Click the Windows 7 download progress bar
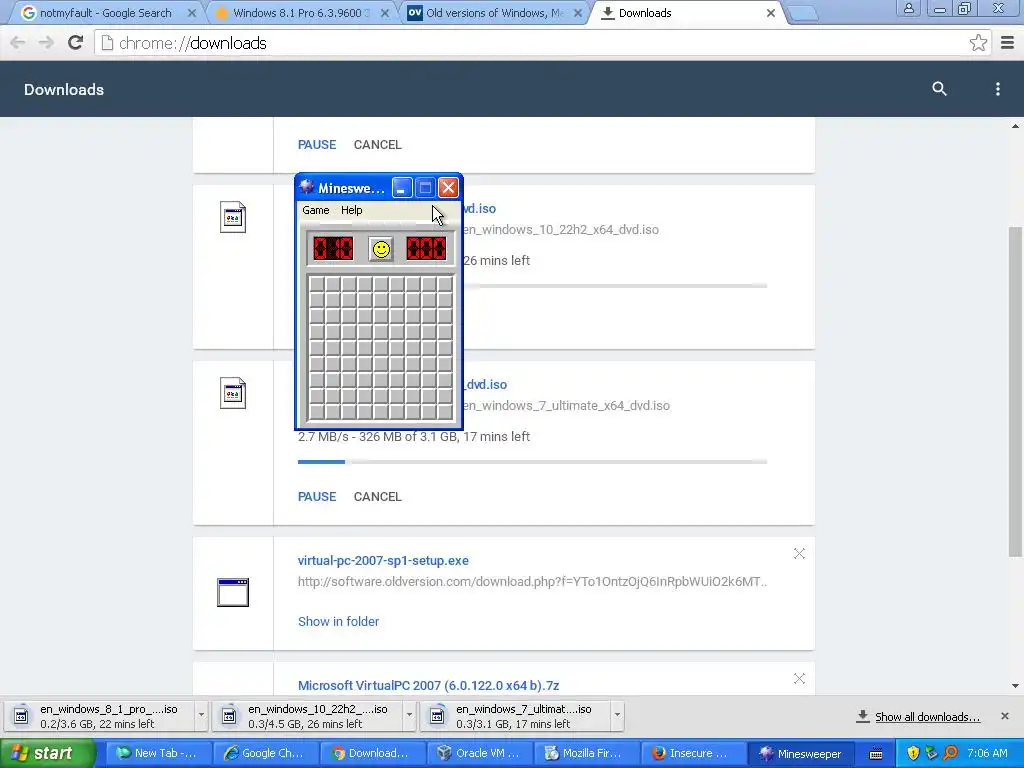The width and height of the screenshot is (1024, 768). 532,462
